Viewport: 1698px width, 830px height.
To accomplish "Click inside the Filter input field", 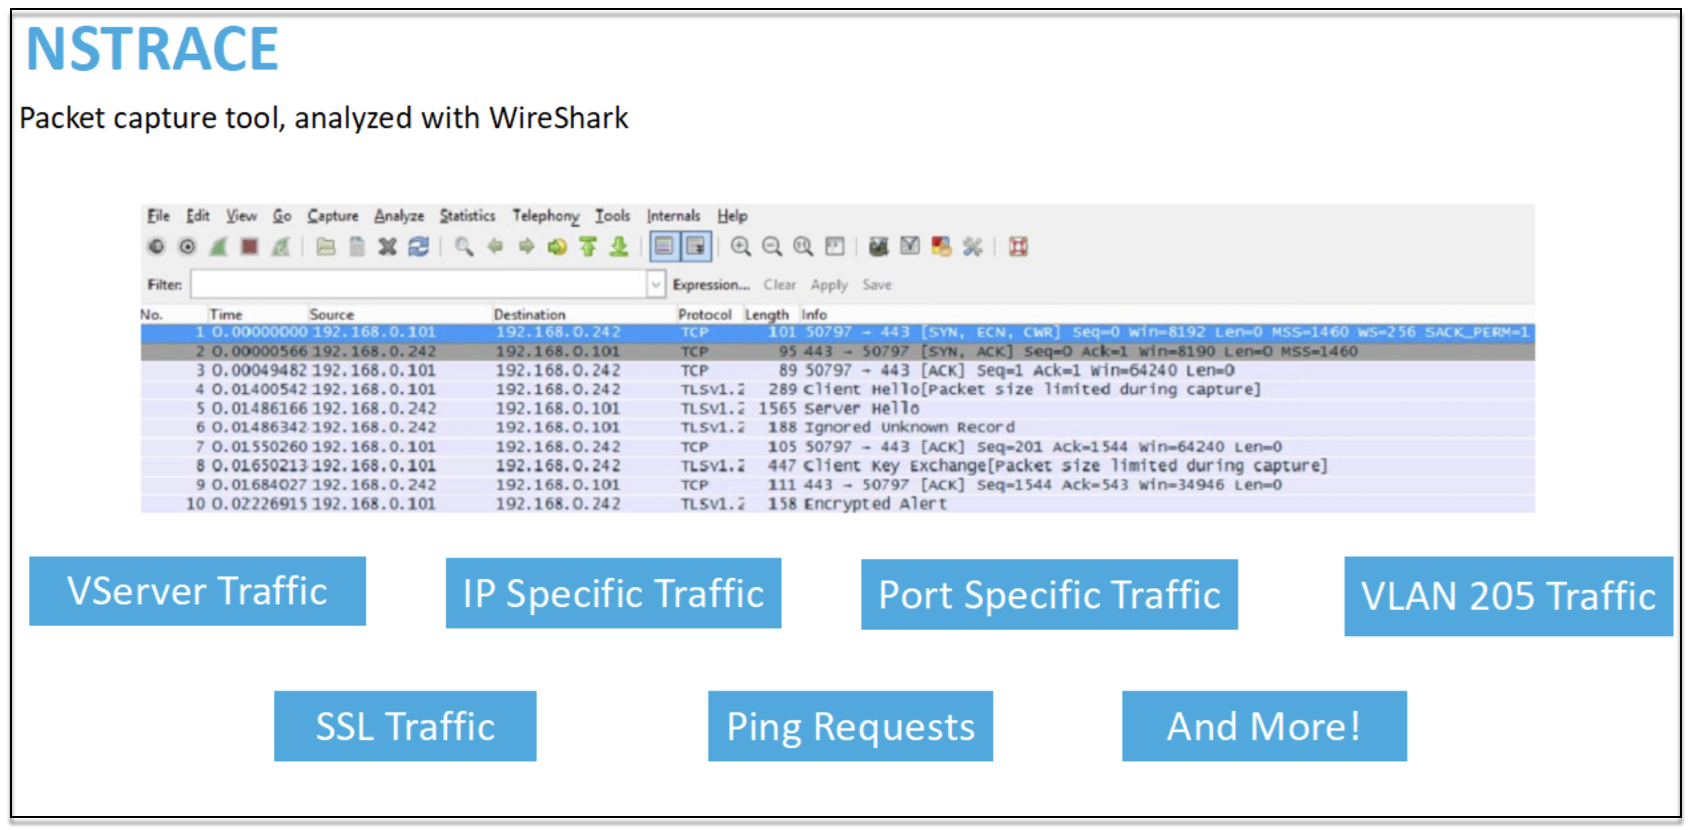I will 419,285.
